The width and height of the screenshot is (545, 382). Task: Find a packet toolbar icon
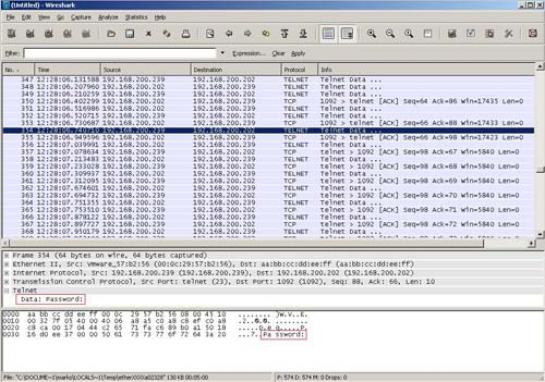pos(210,34)
